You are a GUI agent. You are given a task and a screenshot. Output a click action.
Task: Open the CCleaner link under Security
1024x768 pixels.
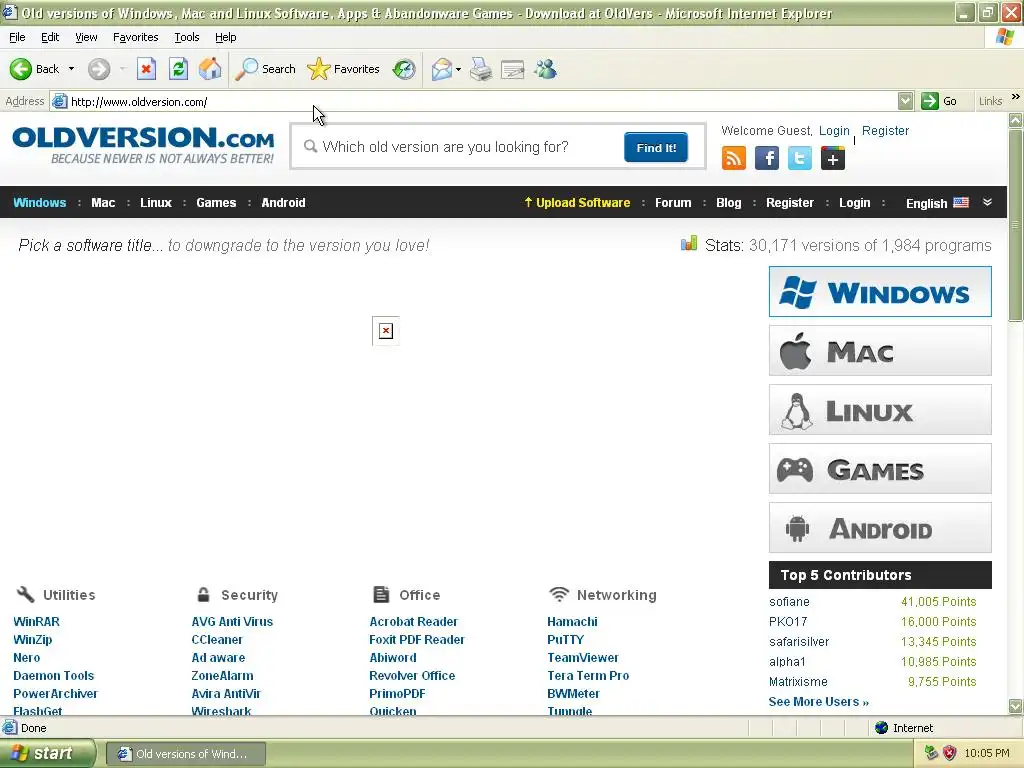(217, 640)
